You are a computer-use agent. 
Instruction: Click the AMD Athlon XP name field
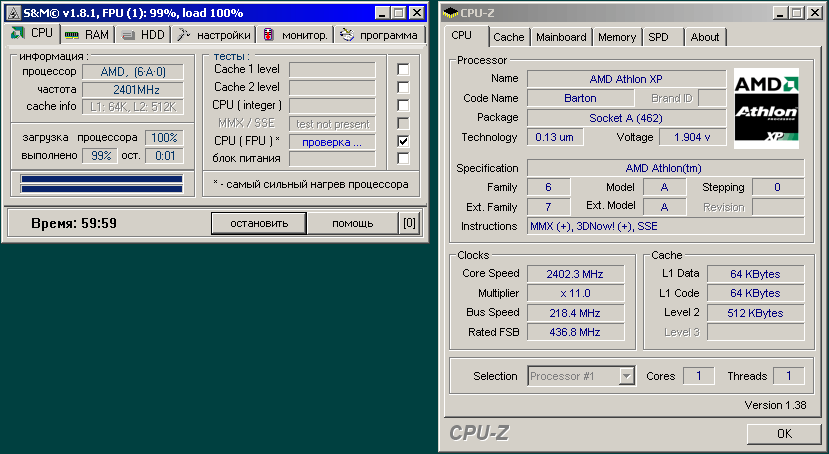click(x=627, y=79)
